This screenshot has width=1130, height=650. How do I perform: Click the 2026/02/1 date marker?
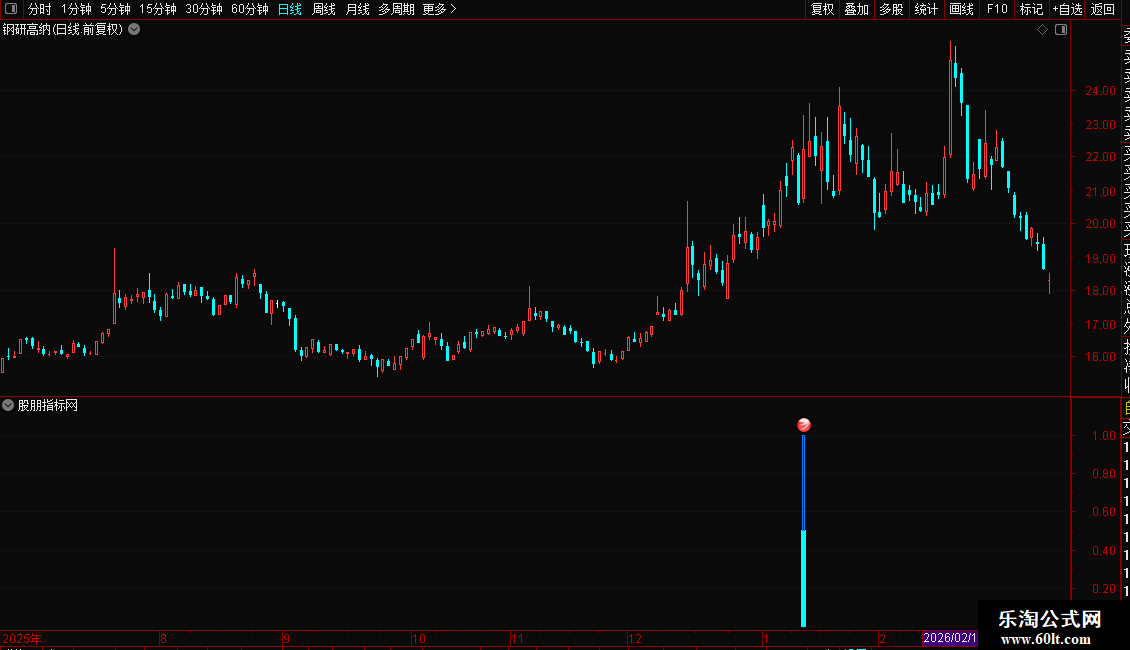(x=950, y=638)
